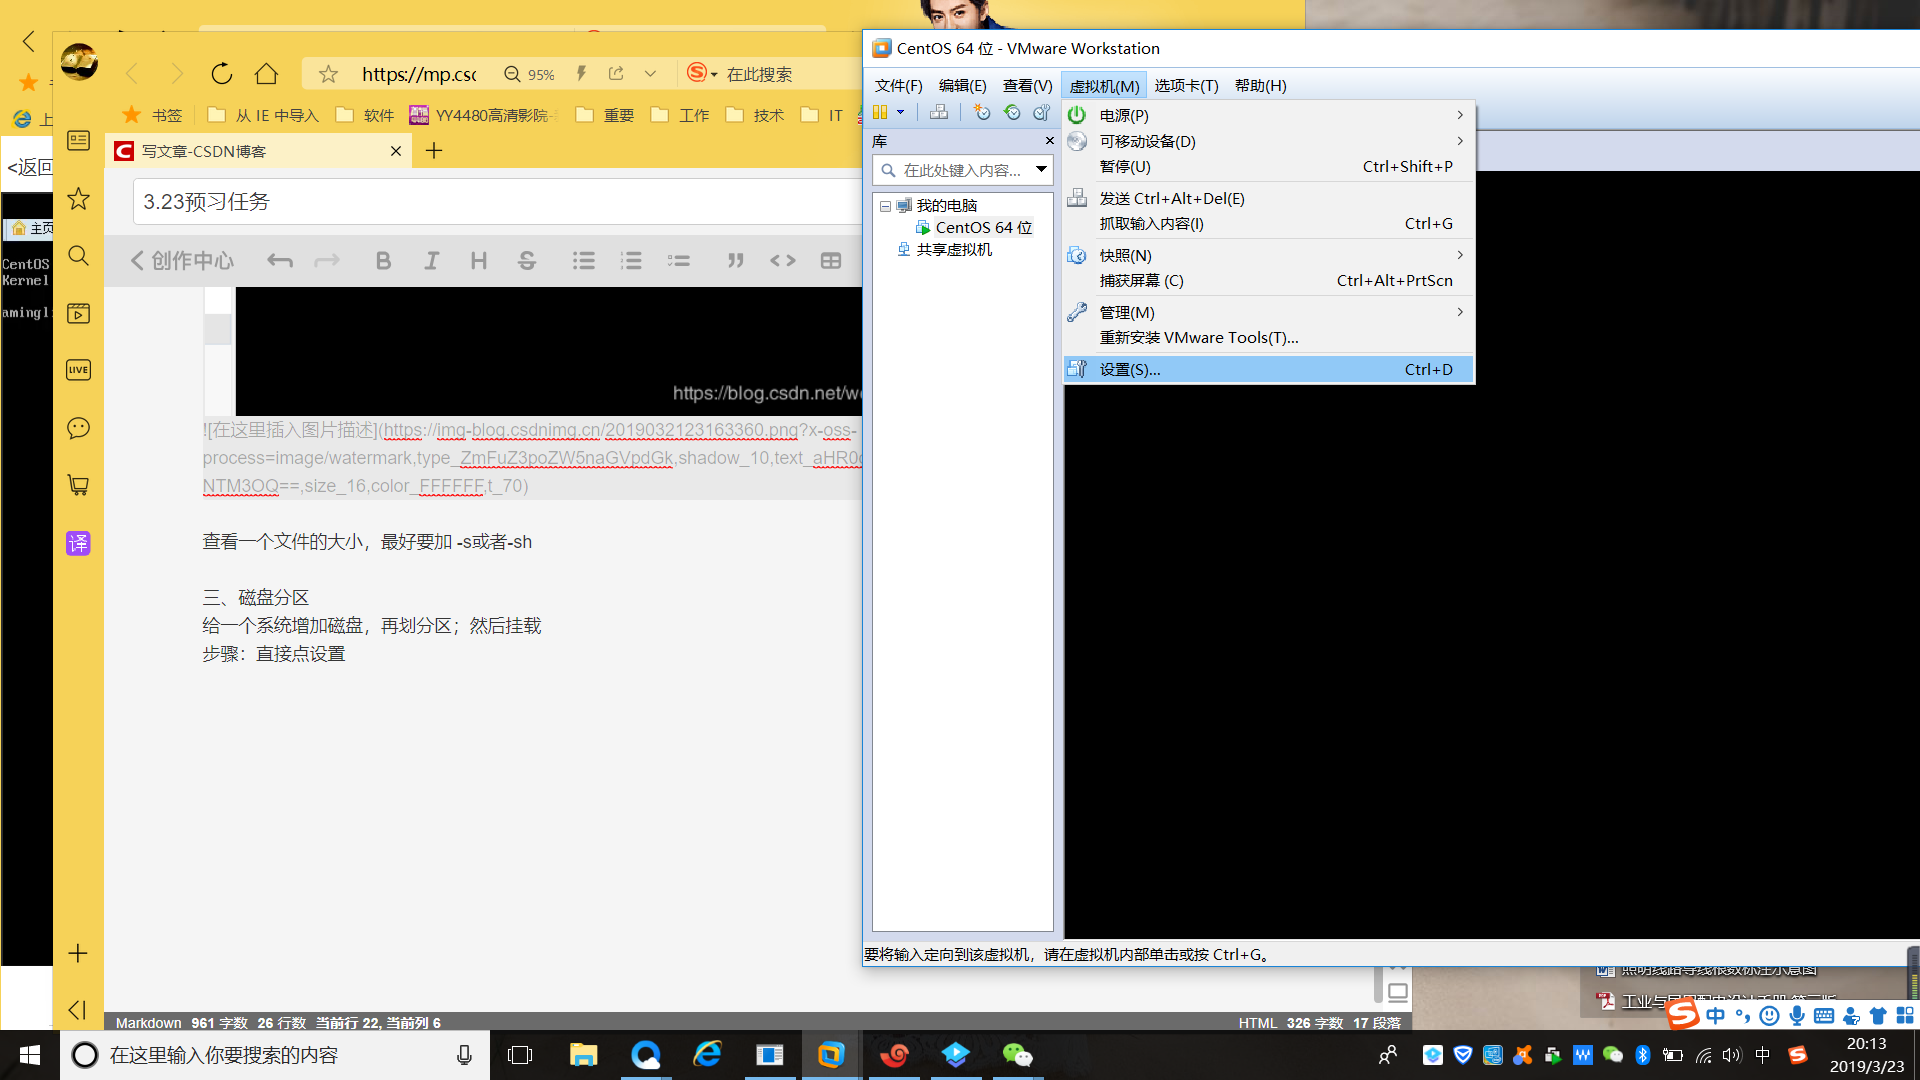
Task: Open the translate 译 icon in sidebar
Action: coord(78,543)
